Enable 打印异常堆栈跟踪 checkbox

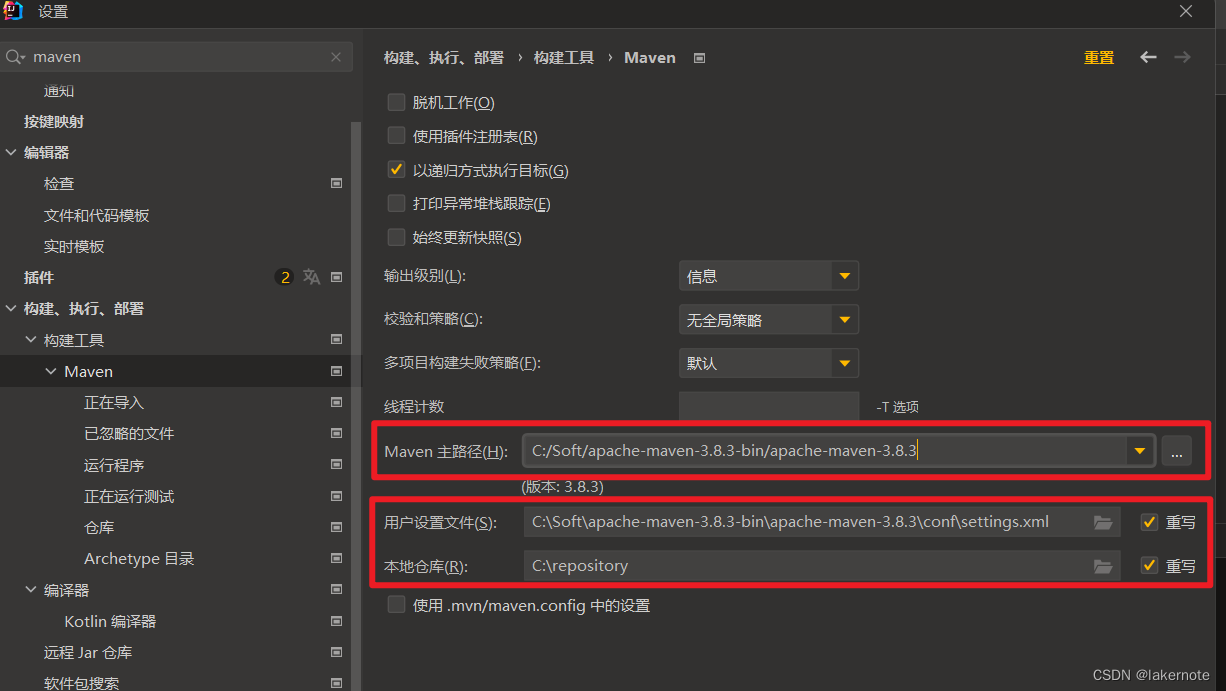click(396, 203)
